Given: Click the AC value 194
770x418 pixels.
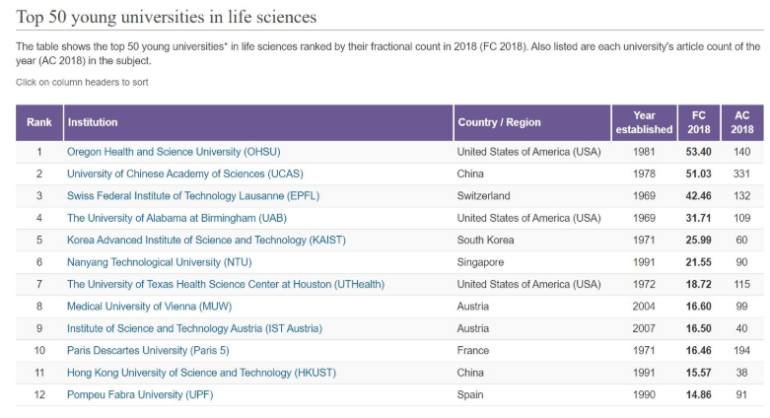Looking at the screenshot, I should click(742, 351).
